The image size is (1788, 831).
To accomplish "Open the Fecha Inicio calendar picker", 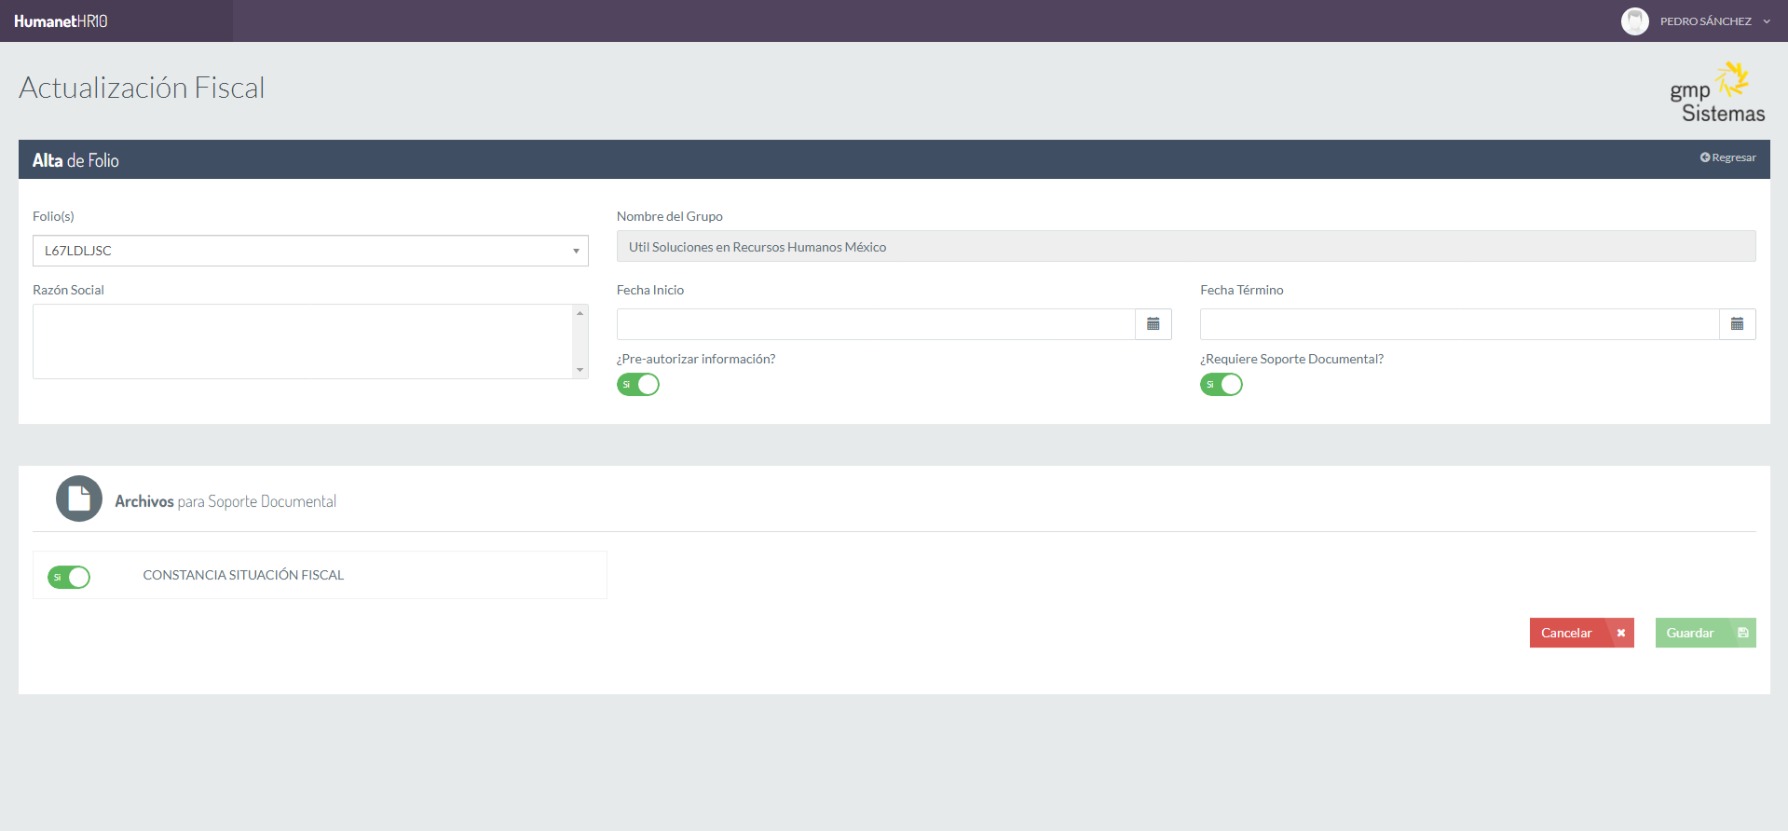I will point(1153,324).
